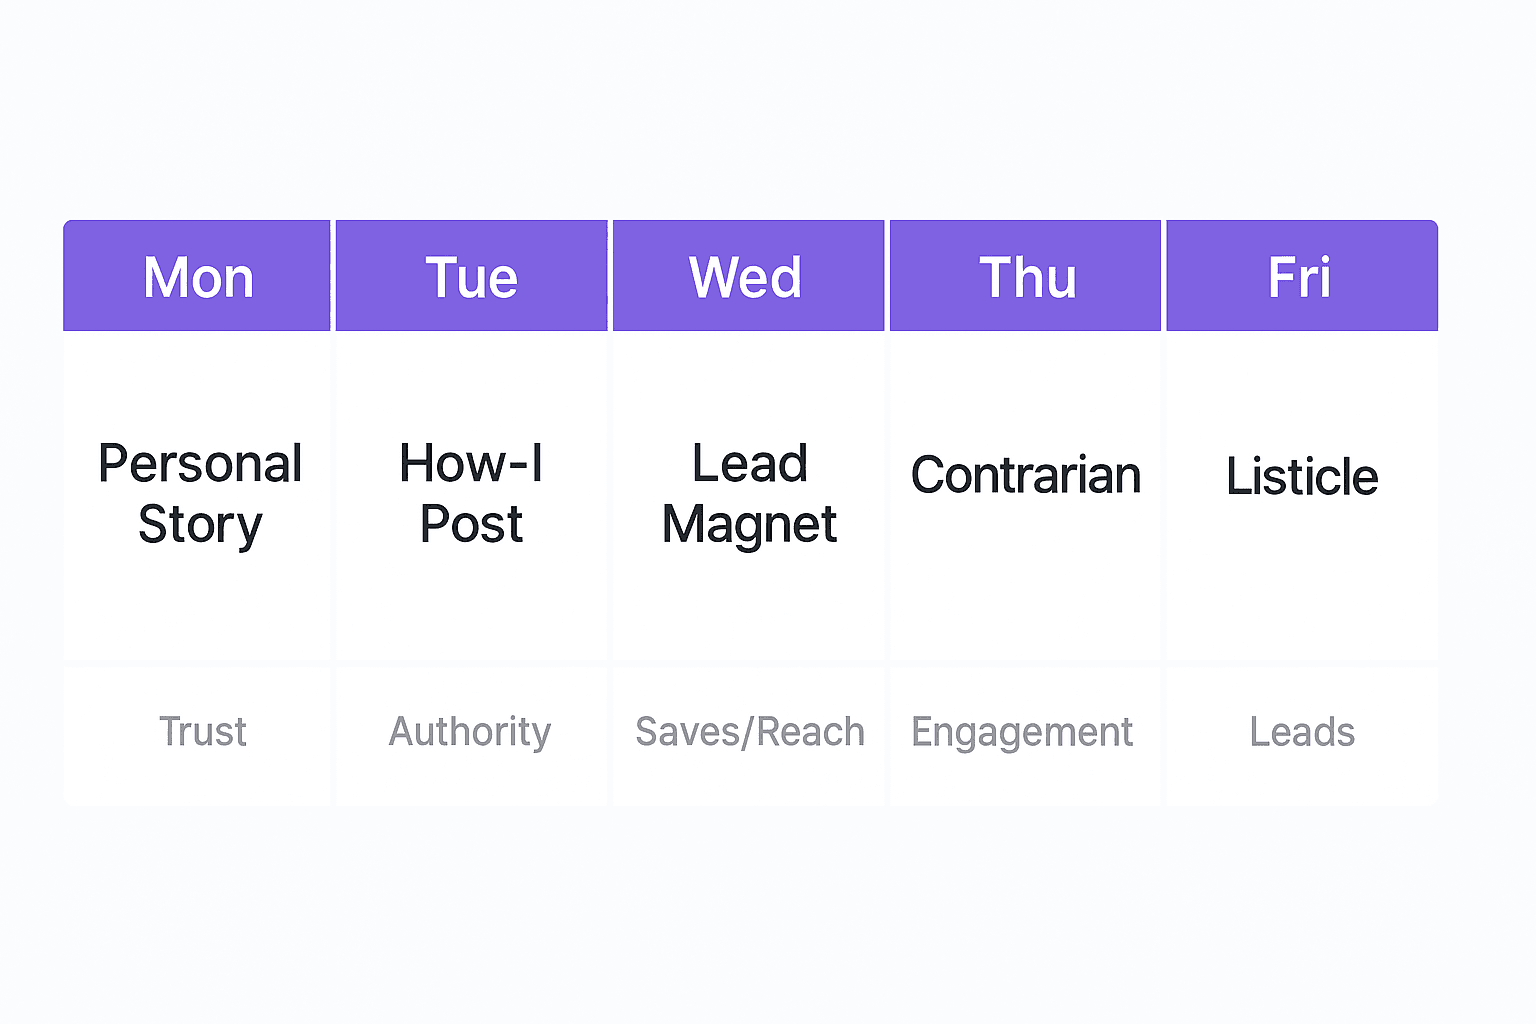The height and width of the screenshot is (1024, 1536).
Task: Select the Fri column header
Action: 1300,277
